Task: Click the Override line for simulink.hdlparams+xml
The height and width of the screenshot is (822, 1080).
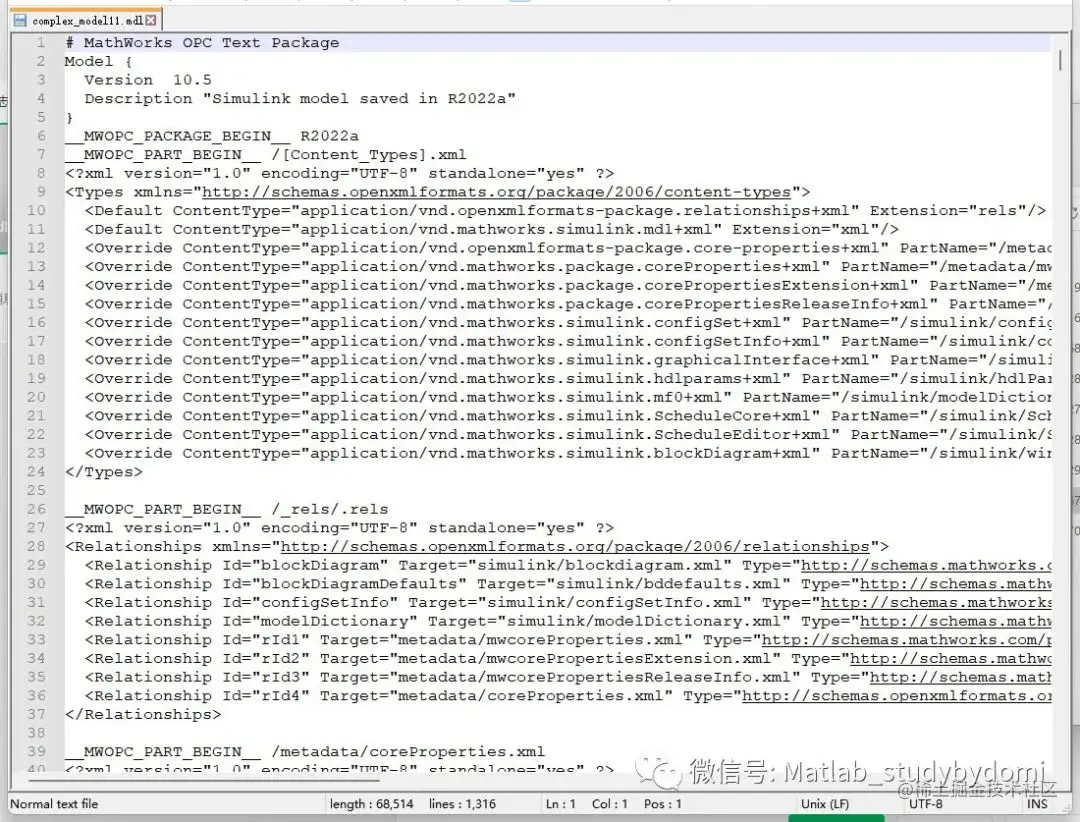Action: coord(568,378)
